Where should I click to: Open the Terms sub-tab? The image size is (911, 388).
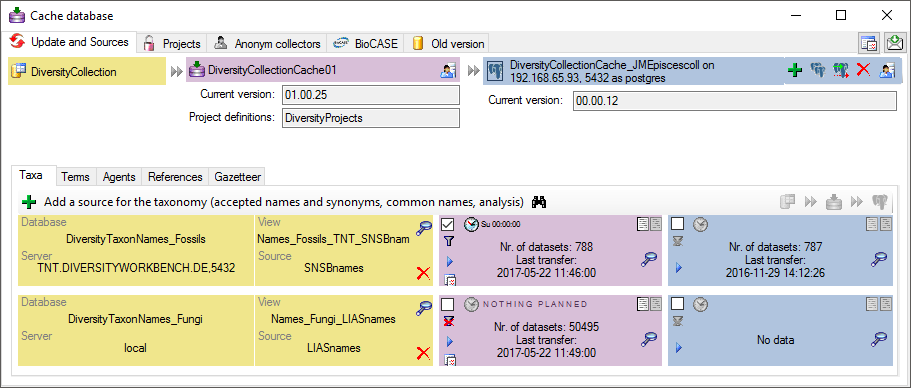pos(76,177)
